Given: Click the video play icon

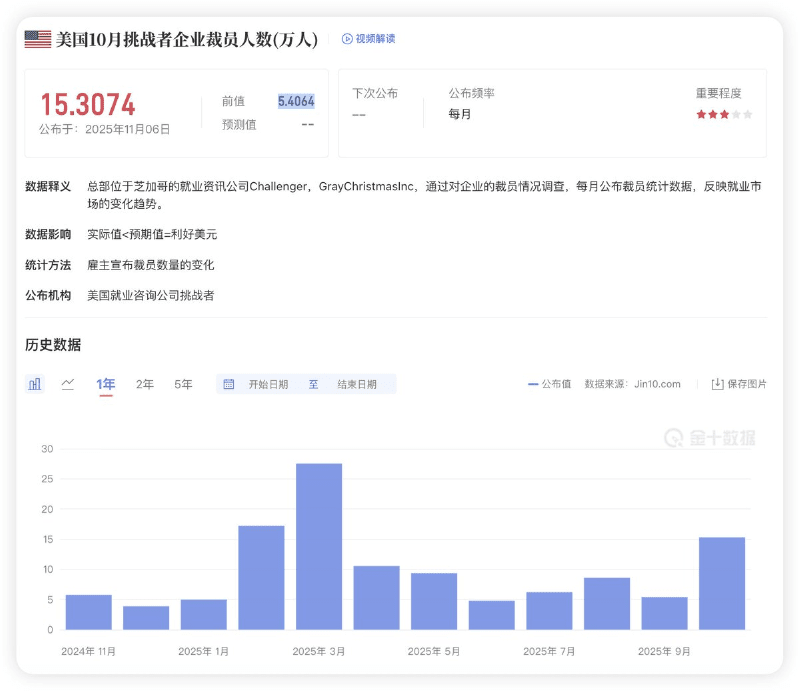Looking at the screenshot, I should 347,39.
